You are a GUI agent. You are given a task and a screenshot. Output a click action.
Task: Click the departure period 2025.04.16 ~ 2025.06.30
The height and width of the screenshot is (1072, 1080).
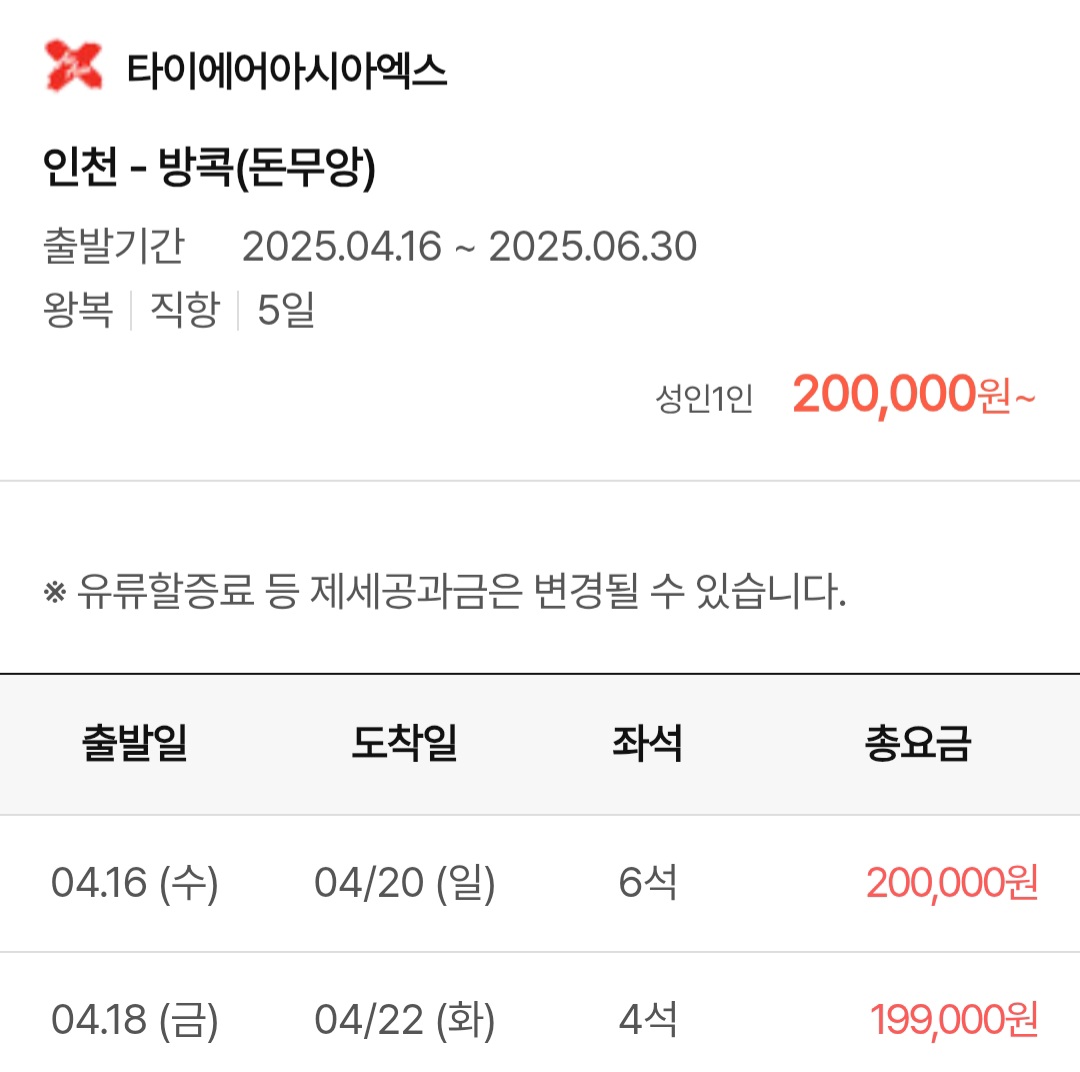(469, 247)
